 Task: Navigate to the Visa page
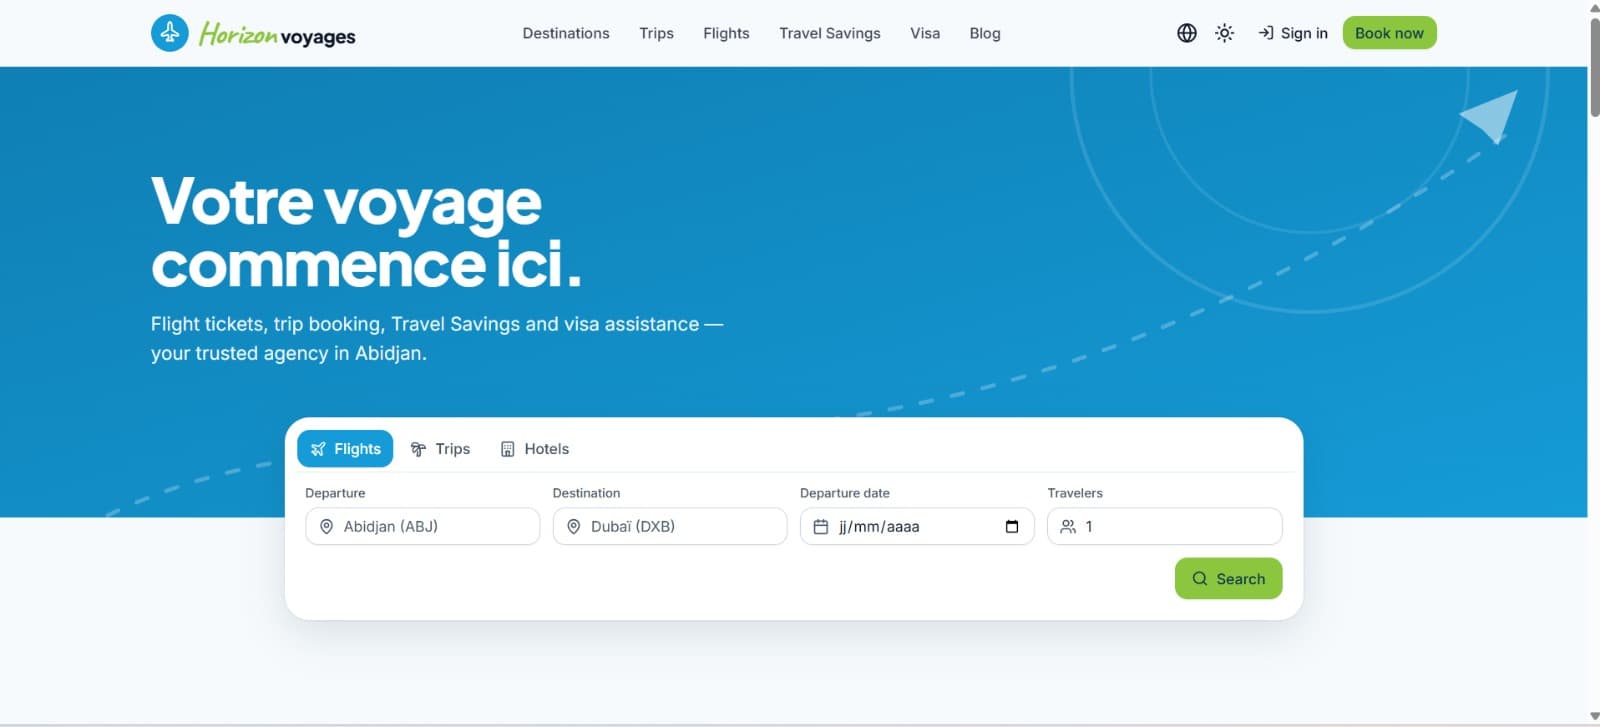925,33
